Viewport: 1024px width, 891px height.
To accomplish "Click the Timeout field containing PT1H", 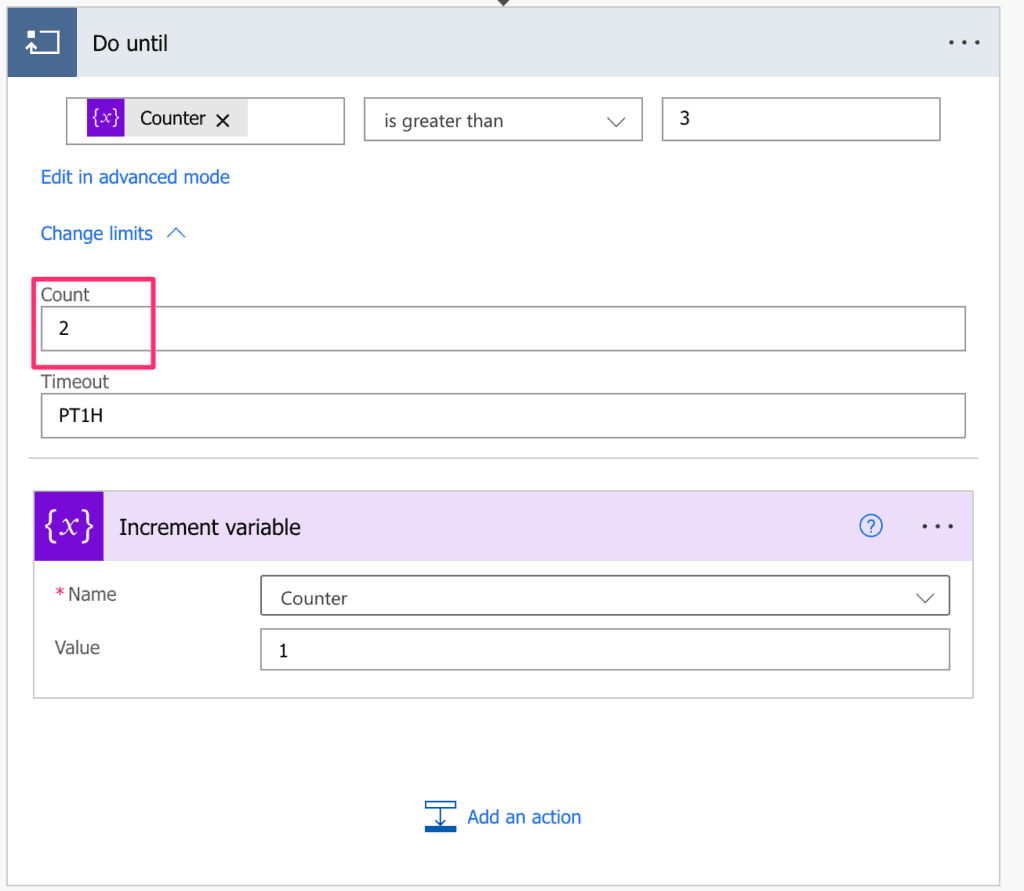I will point(503,415).
